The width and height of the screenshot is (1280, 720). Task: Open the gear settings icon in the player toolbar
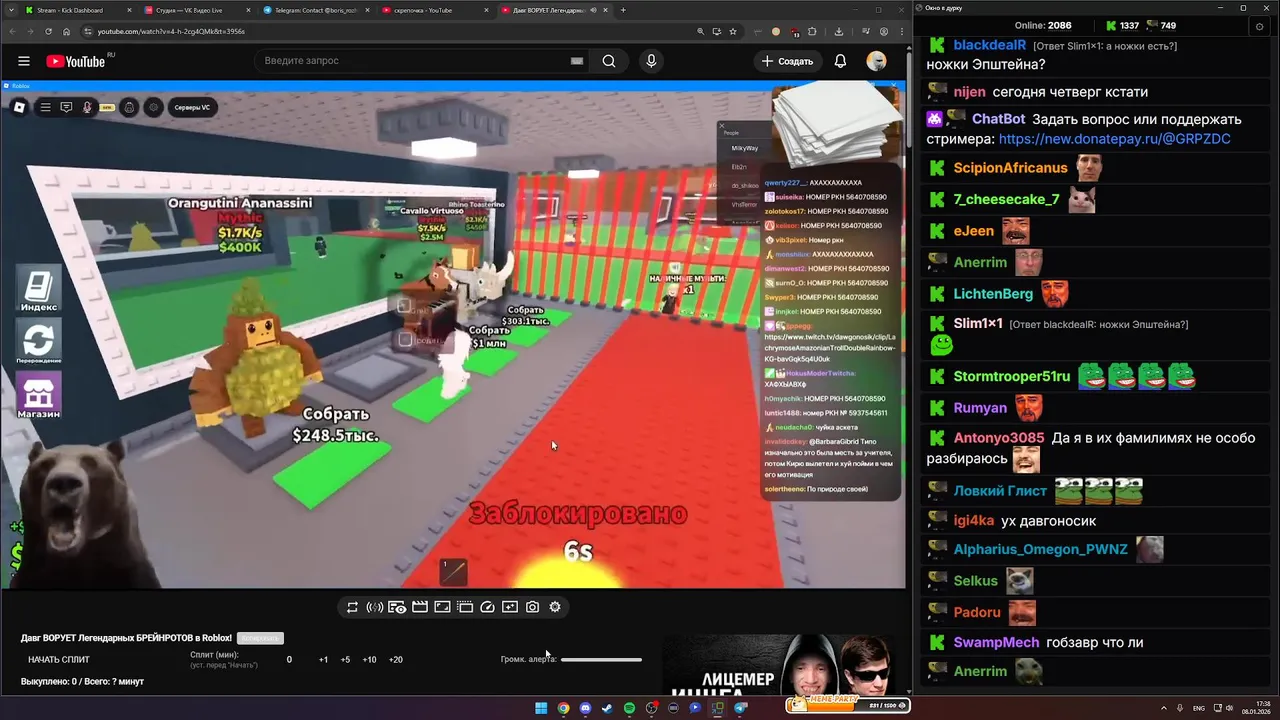click(x=555, y=607)
